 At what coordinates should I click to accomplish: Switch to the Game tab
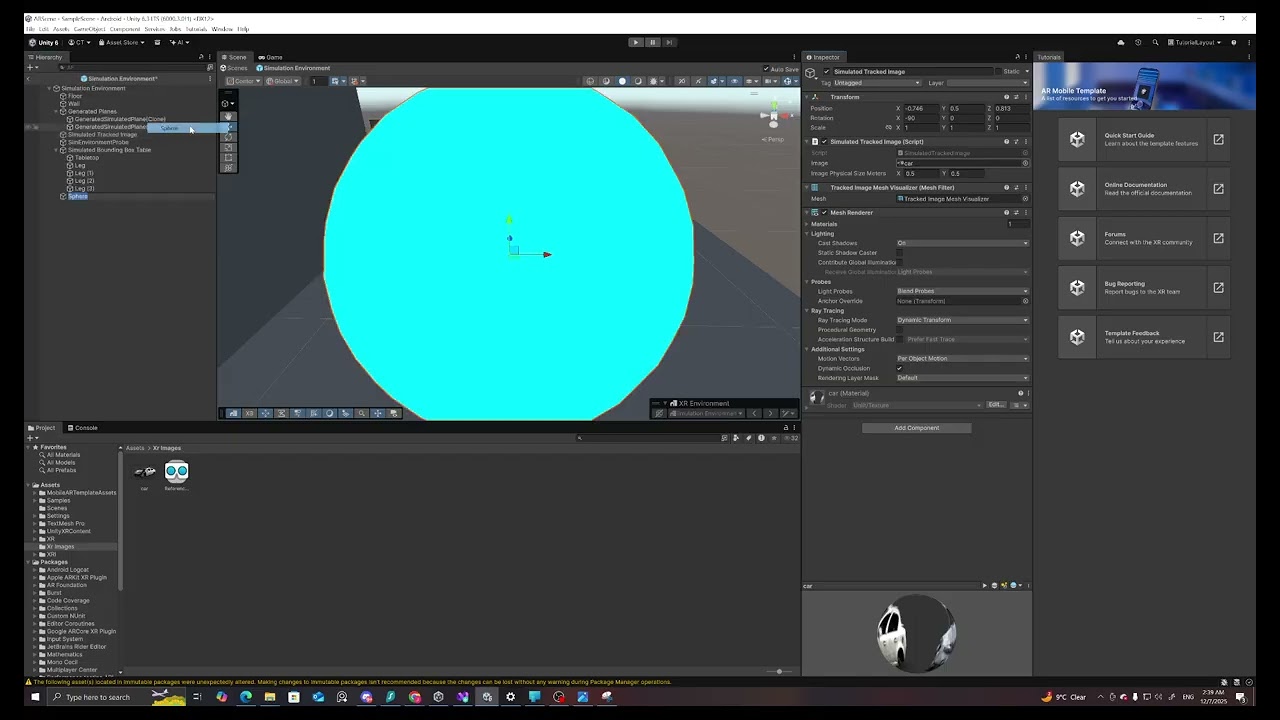coord(270,57)
